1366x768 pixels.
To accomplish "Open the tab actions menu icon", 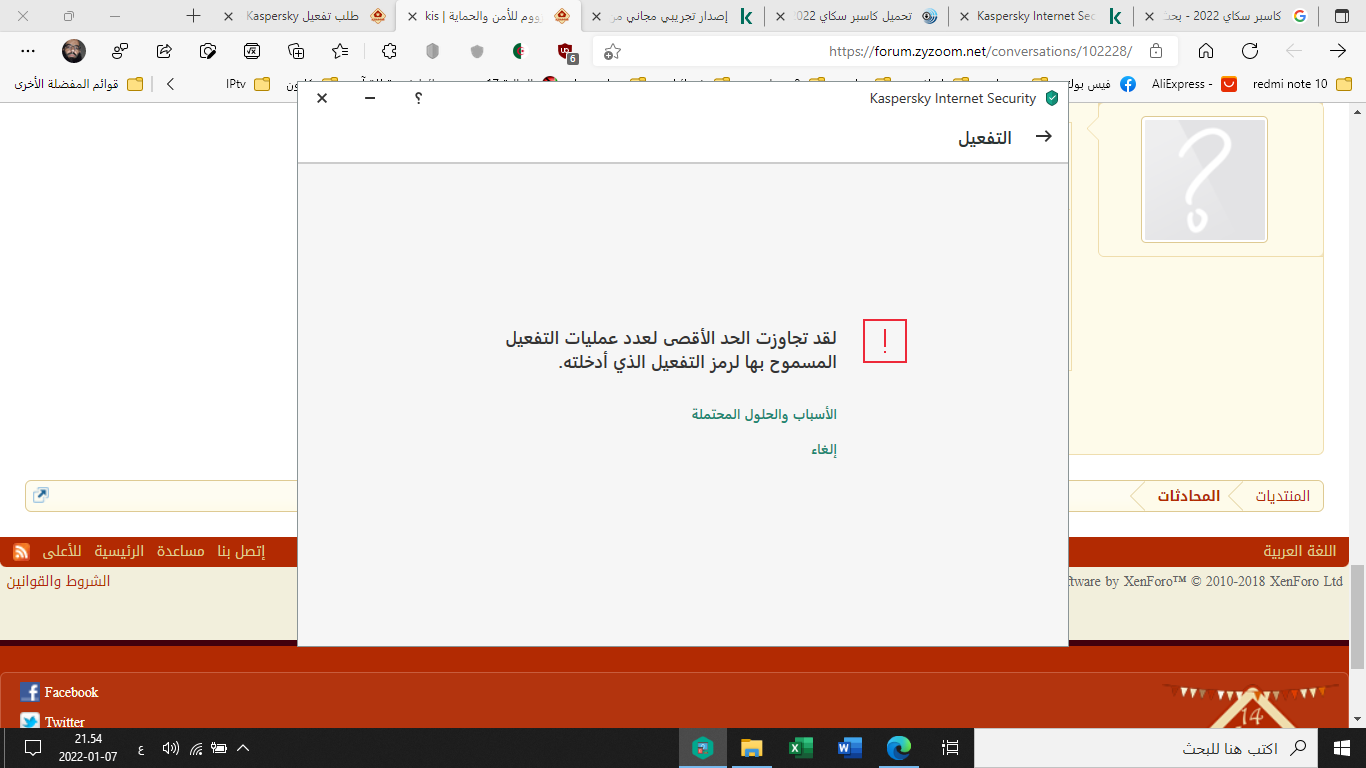I will pos(1341,16).
